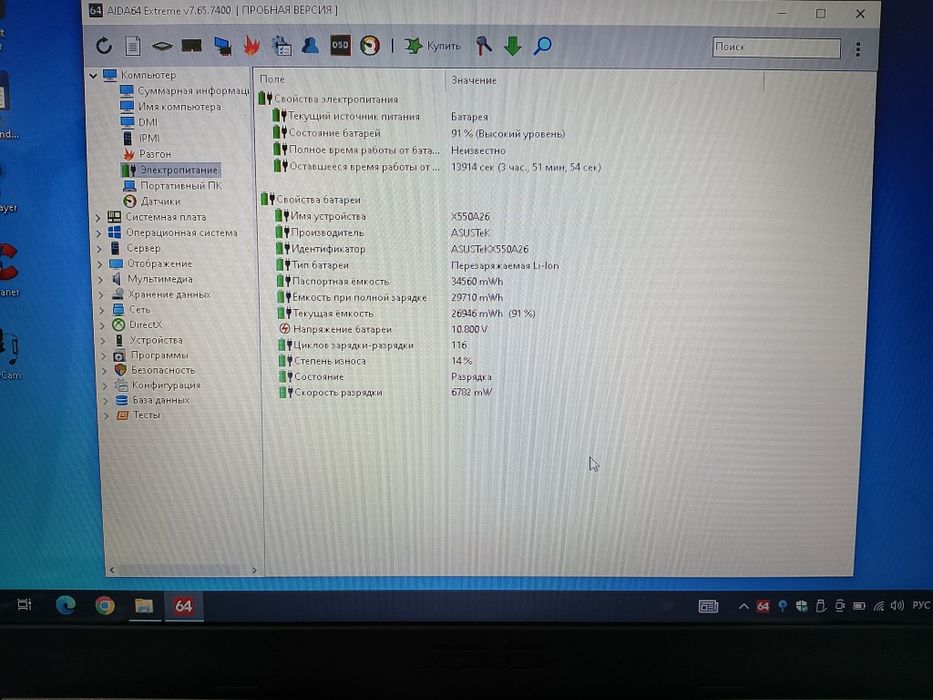Expand the Операционная система node
Image resolution: width=933 pixels, height=700 pixels.
[x=99, y=233]
